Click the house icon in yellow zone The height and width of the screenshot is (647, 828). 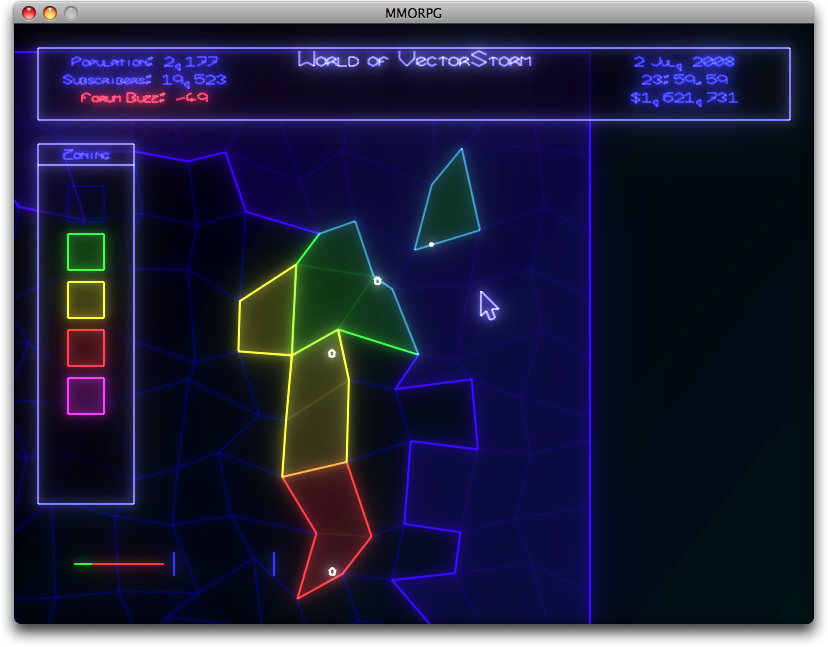(x=332, y=353)
